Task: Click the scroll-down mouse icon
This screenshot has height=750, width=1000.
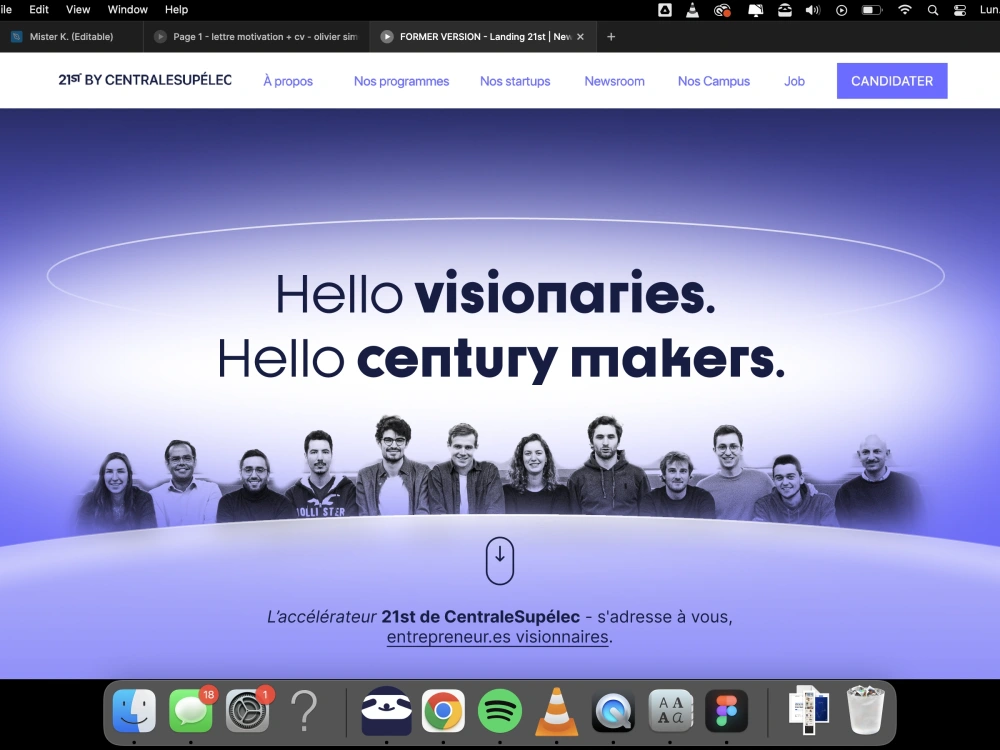Action: tap(500, 561)
